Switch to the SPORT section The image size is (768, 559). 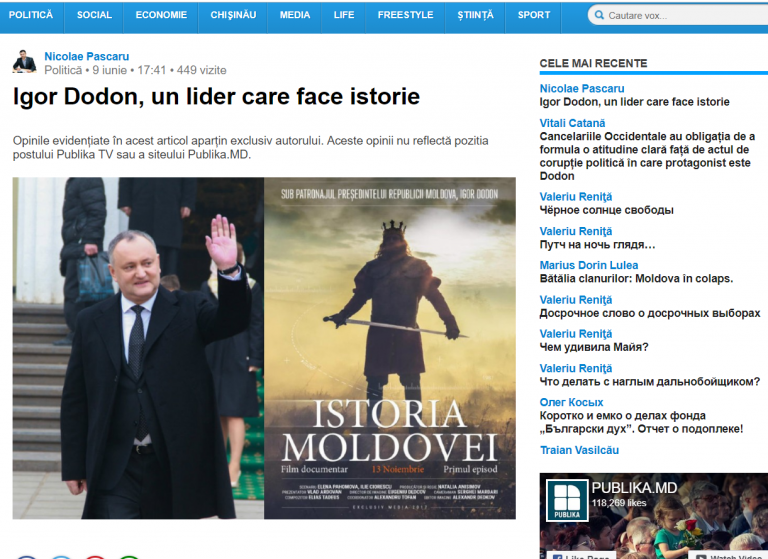coord(534,15)
